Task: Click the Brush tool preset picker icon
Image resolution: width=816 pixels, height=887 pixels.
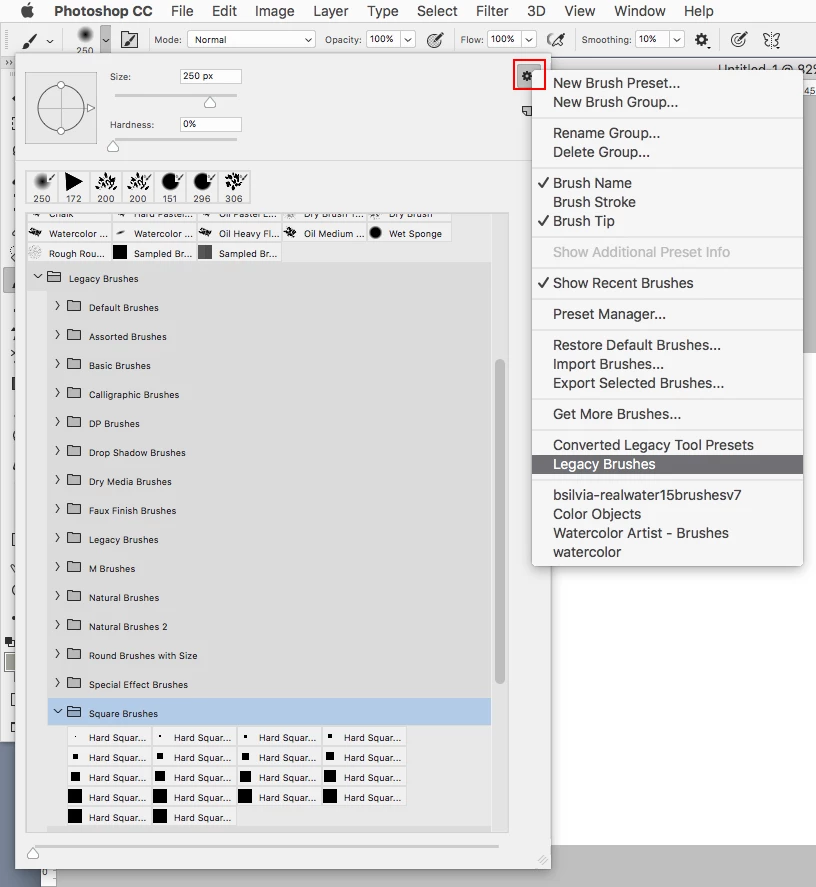Action: coord(29,40)
